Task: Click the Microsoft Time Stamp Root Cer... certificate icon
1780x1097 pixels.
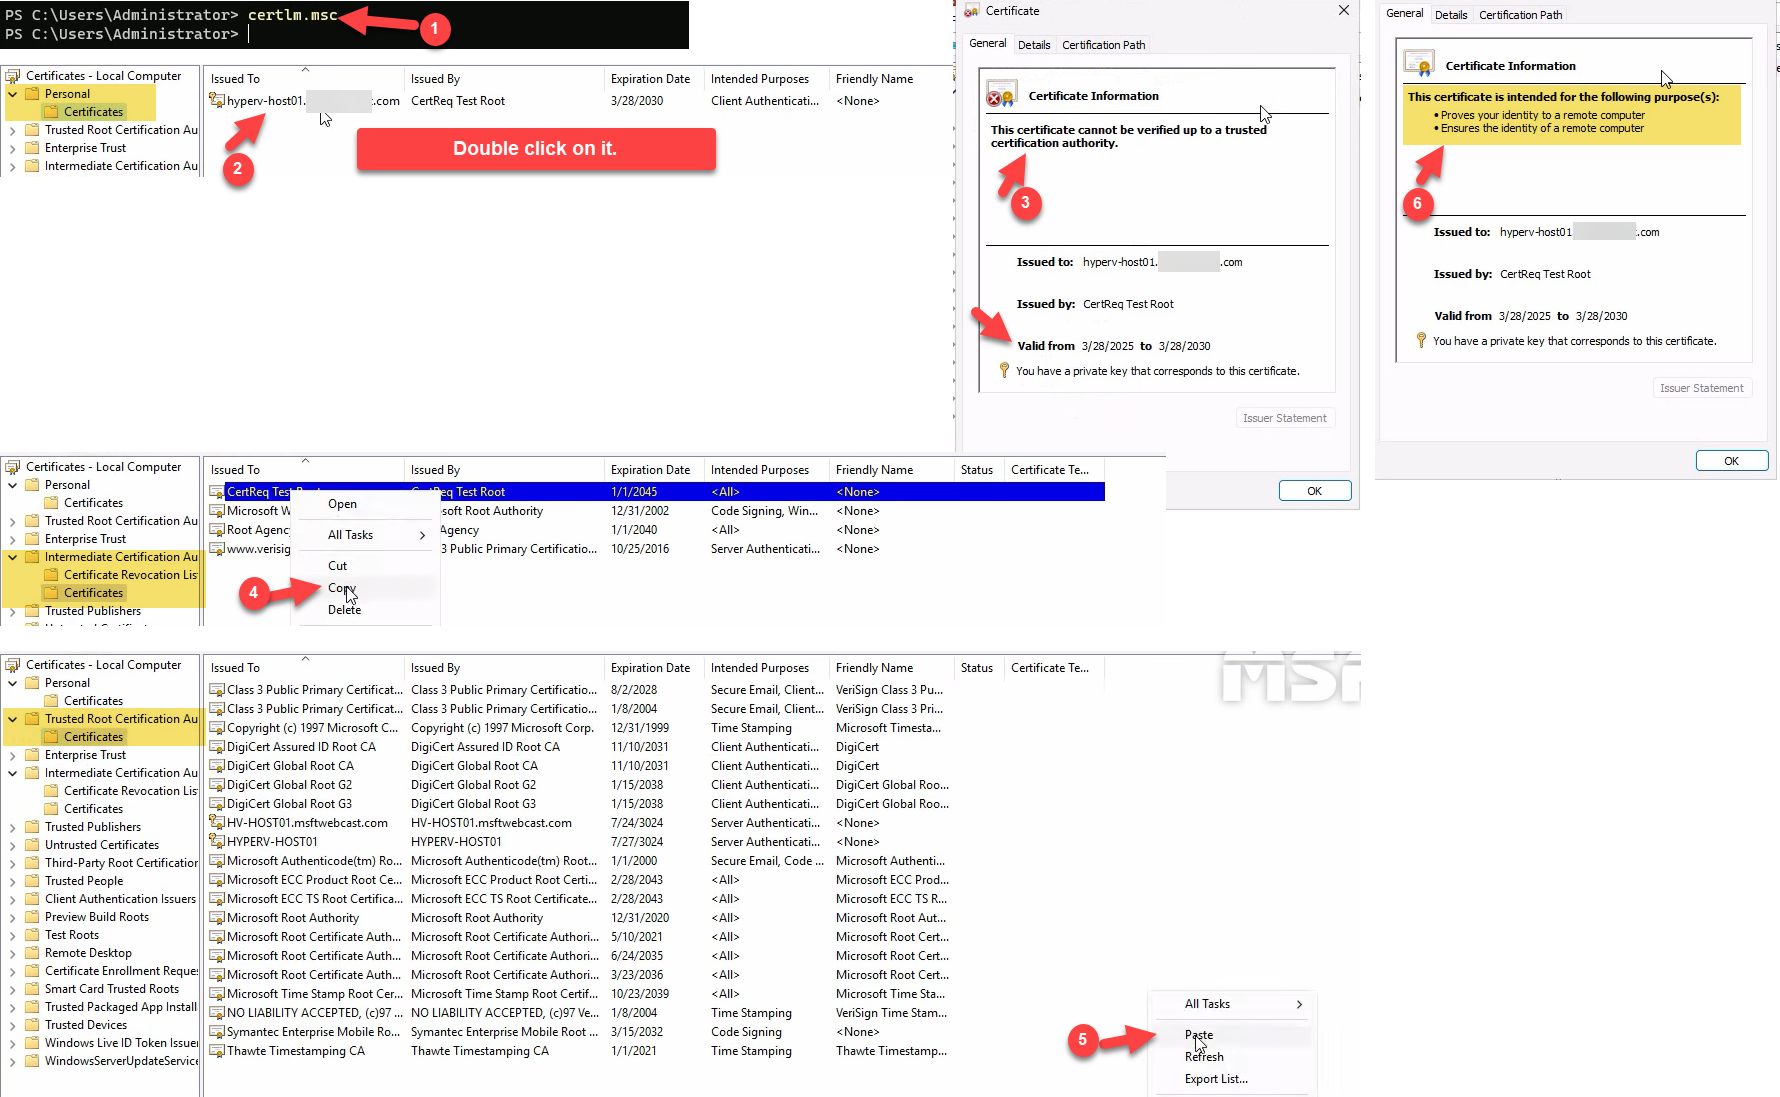Action: click(216, 994)
